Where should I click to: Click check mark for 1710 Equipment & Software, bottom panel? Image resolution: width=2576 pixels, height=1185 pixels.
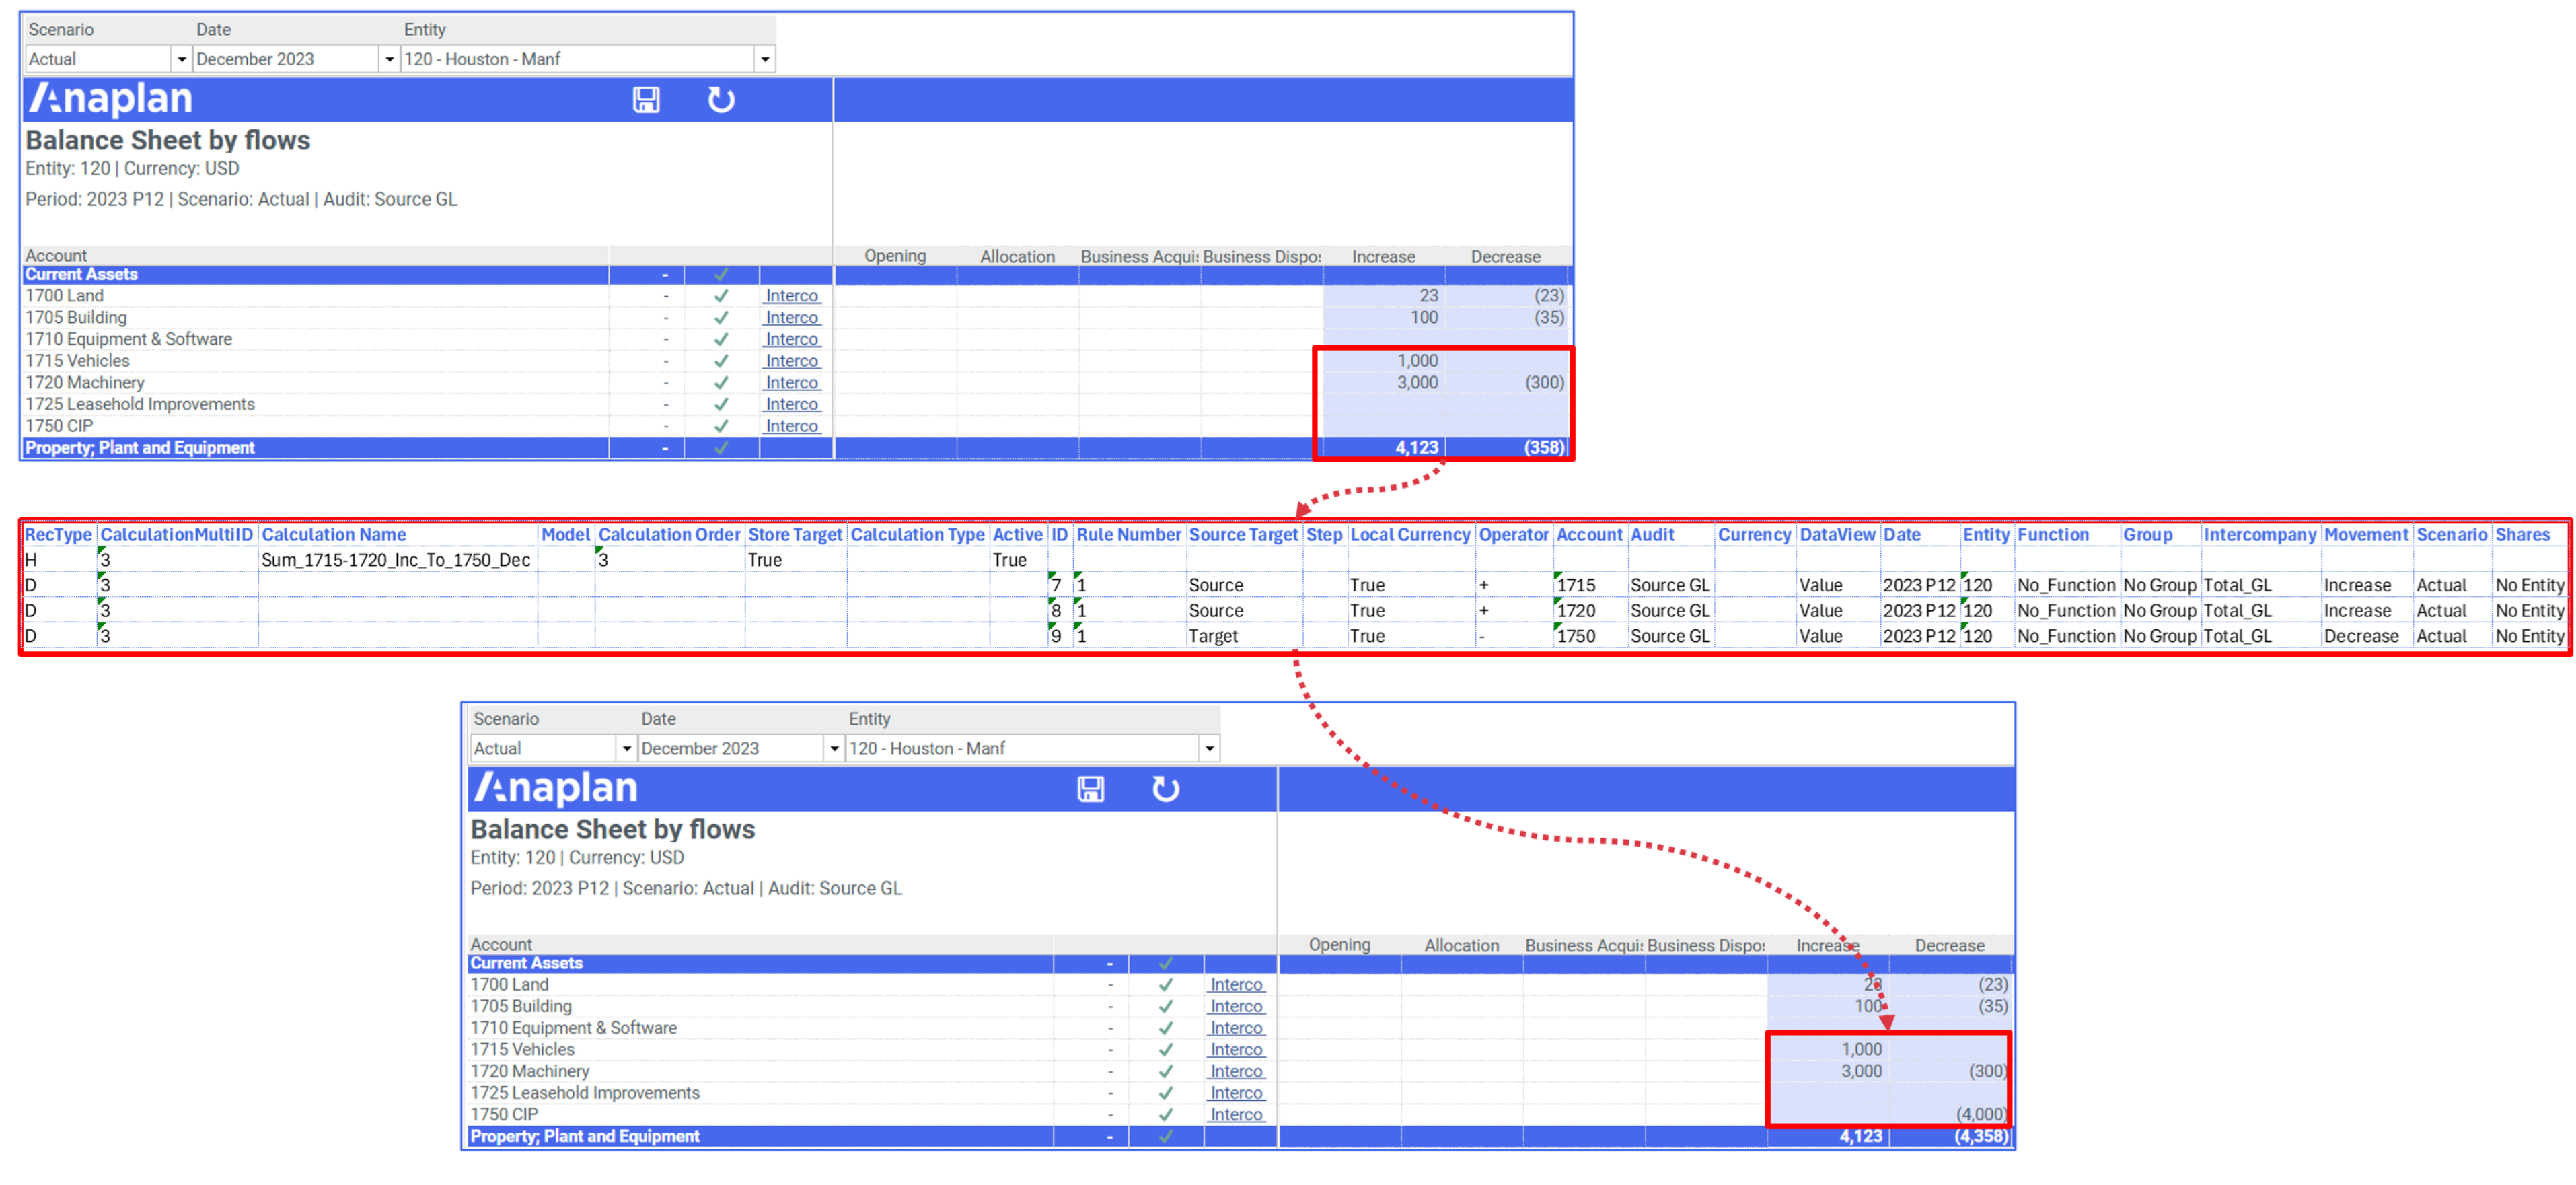pos(1166,1028)
